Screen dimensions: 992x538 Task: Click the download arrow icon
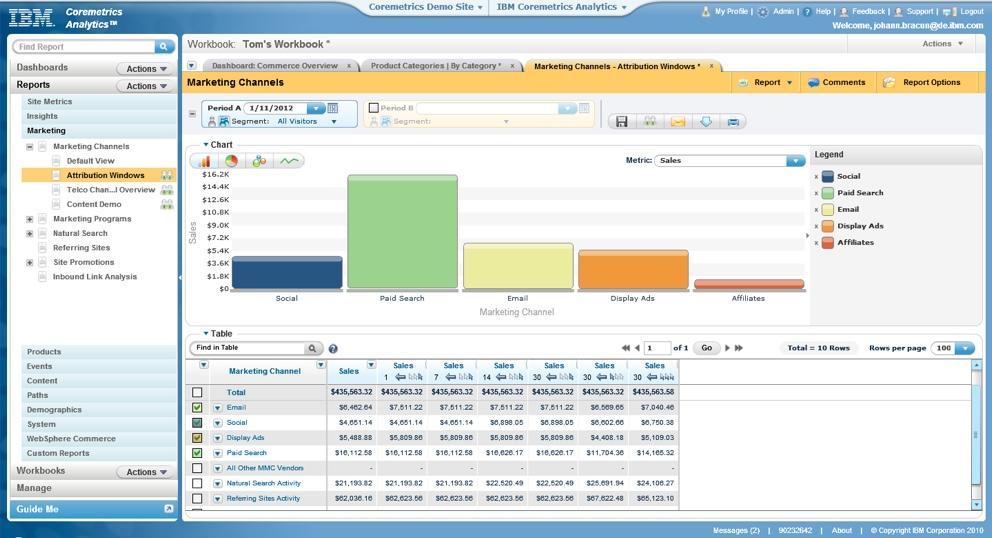coord(706,122)
